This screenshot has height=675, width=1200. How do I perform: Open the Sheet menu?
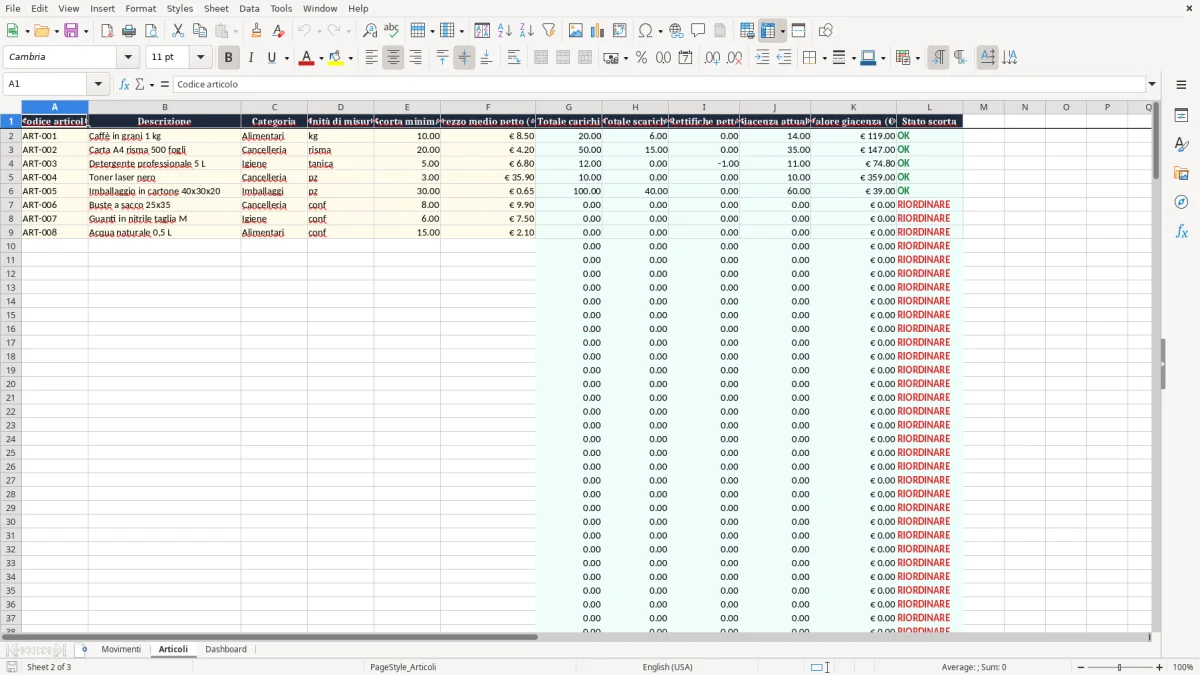(216, 8)
